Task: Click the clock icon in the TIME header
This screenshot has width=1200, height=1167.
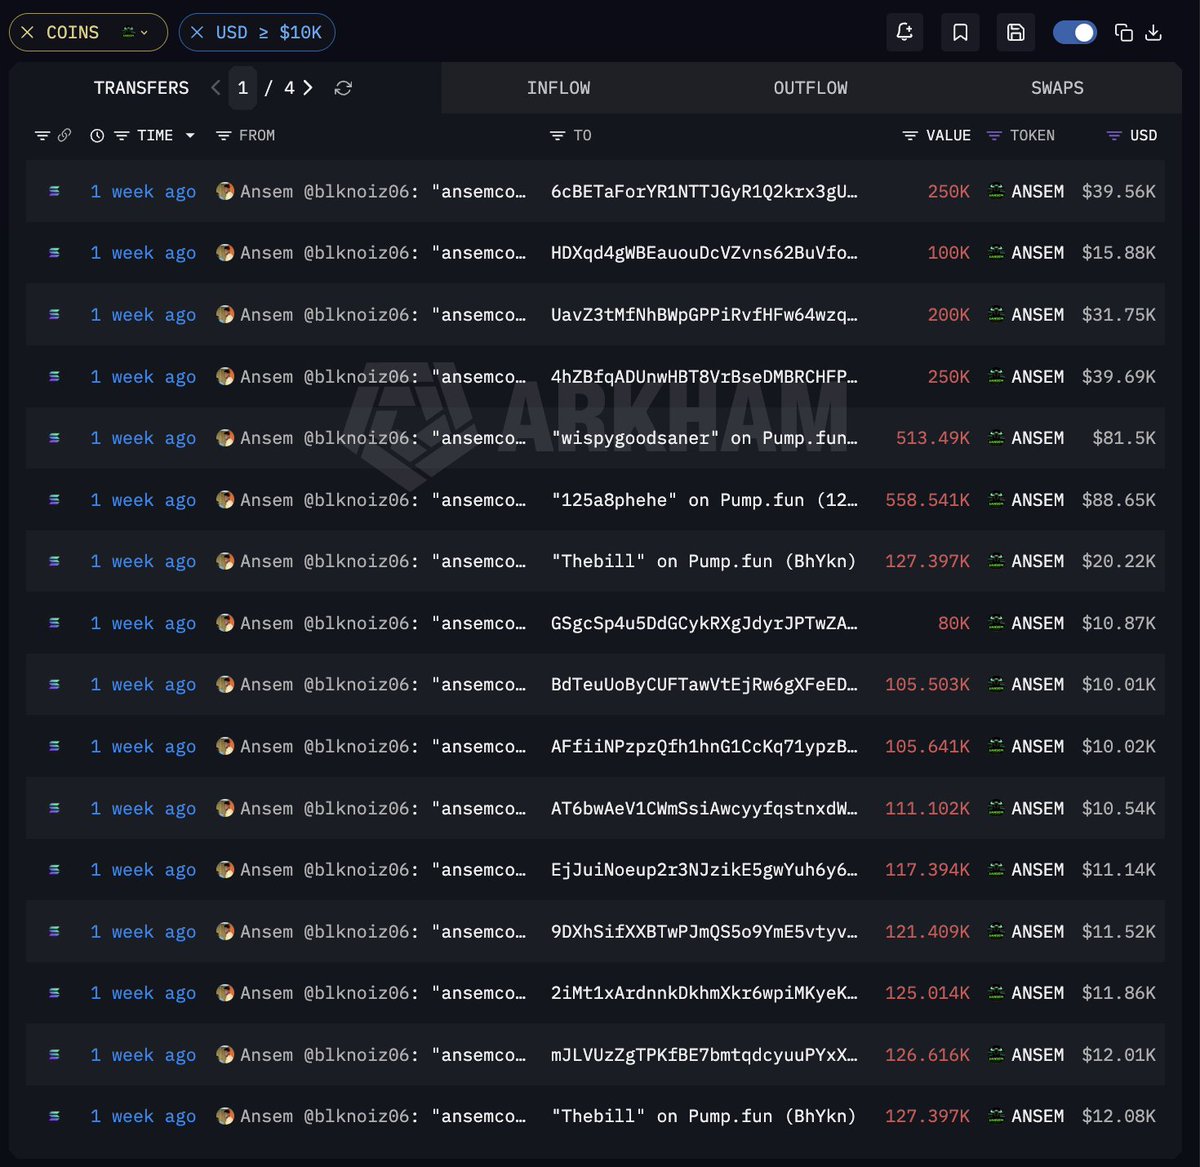Action: click(x=97, y=135)
